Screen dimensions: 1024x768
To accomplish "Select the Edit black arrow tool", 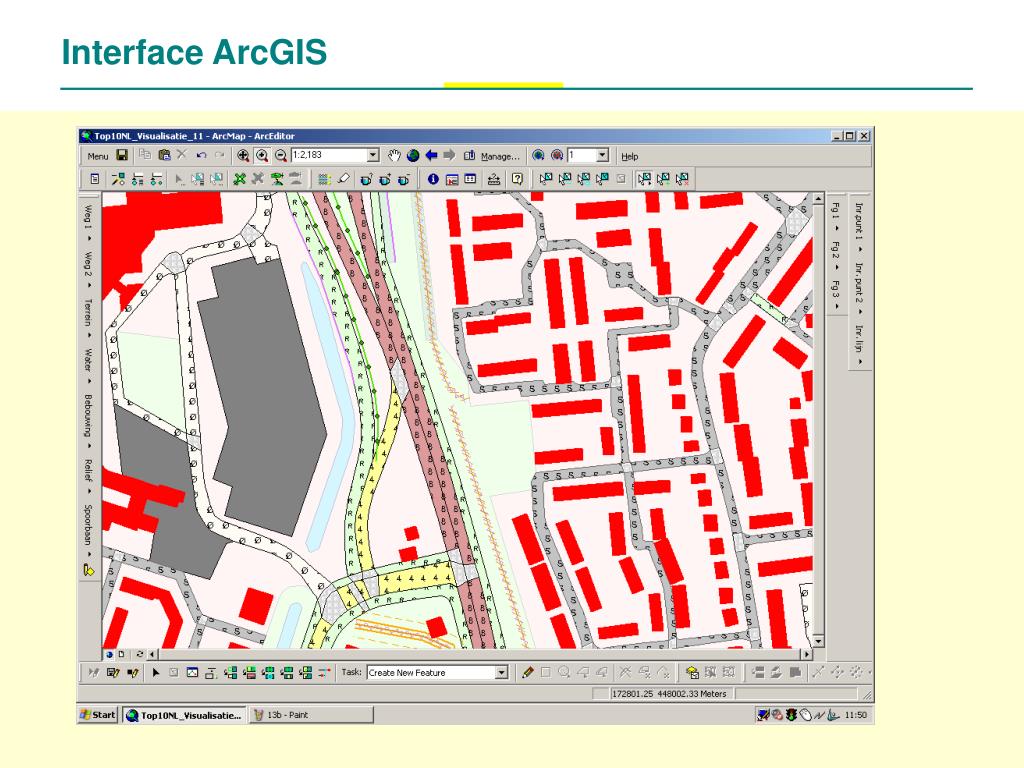I will click(155, 672).
